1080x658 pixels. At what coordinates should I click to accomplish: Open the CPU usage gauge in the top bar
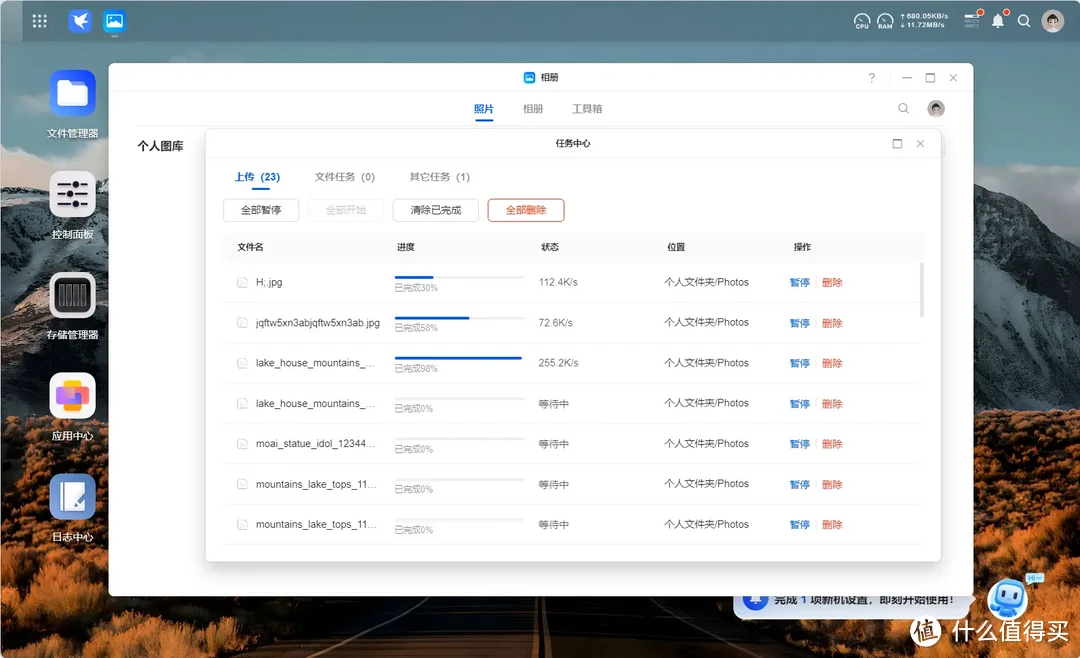pos(861,20)
